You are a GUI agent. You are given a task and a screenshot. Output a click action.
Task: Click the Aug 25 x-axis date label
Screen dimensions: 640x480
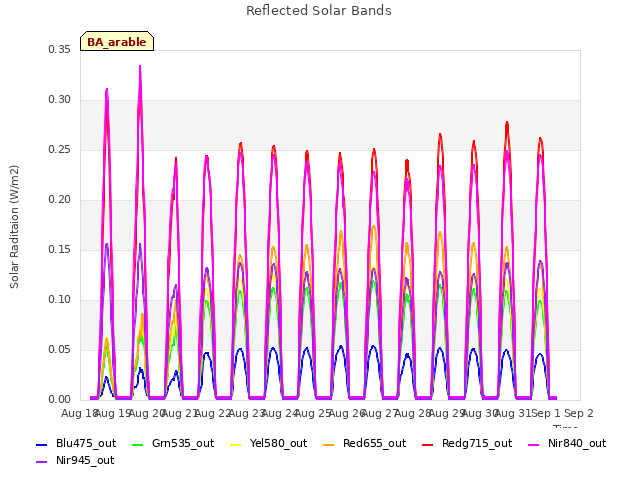pos(313,413)
